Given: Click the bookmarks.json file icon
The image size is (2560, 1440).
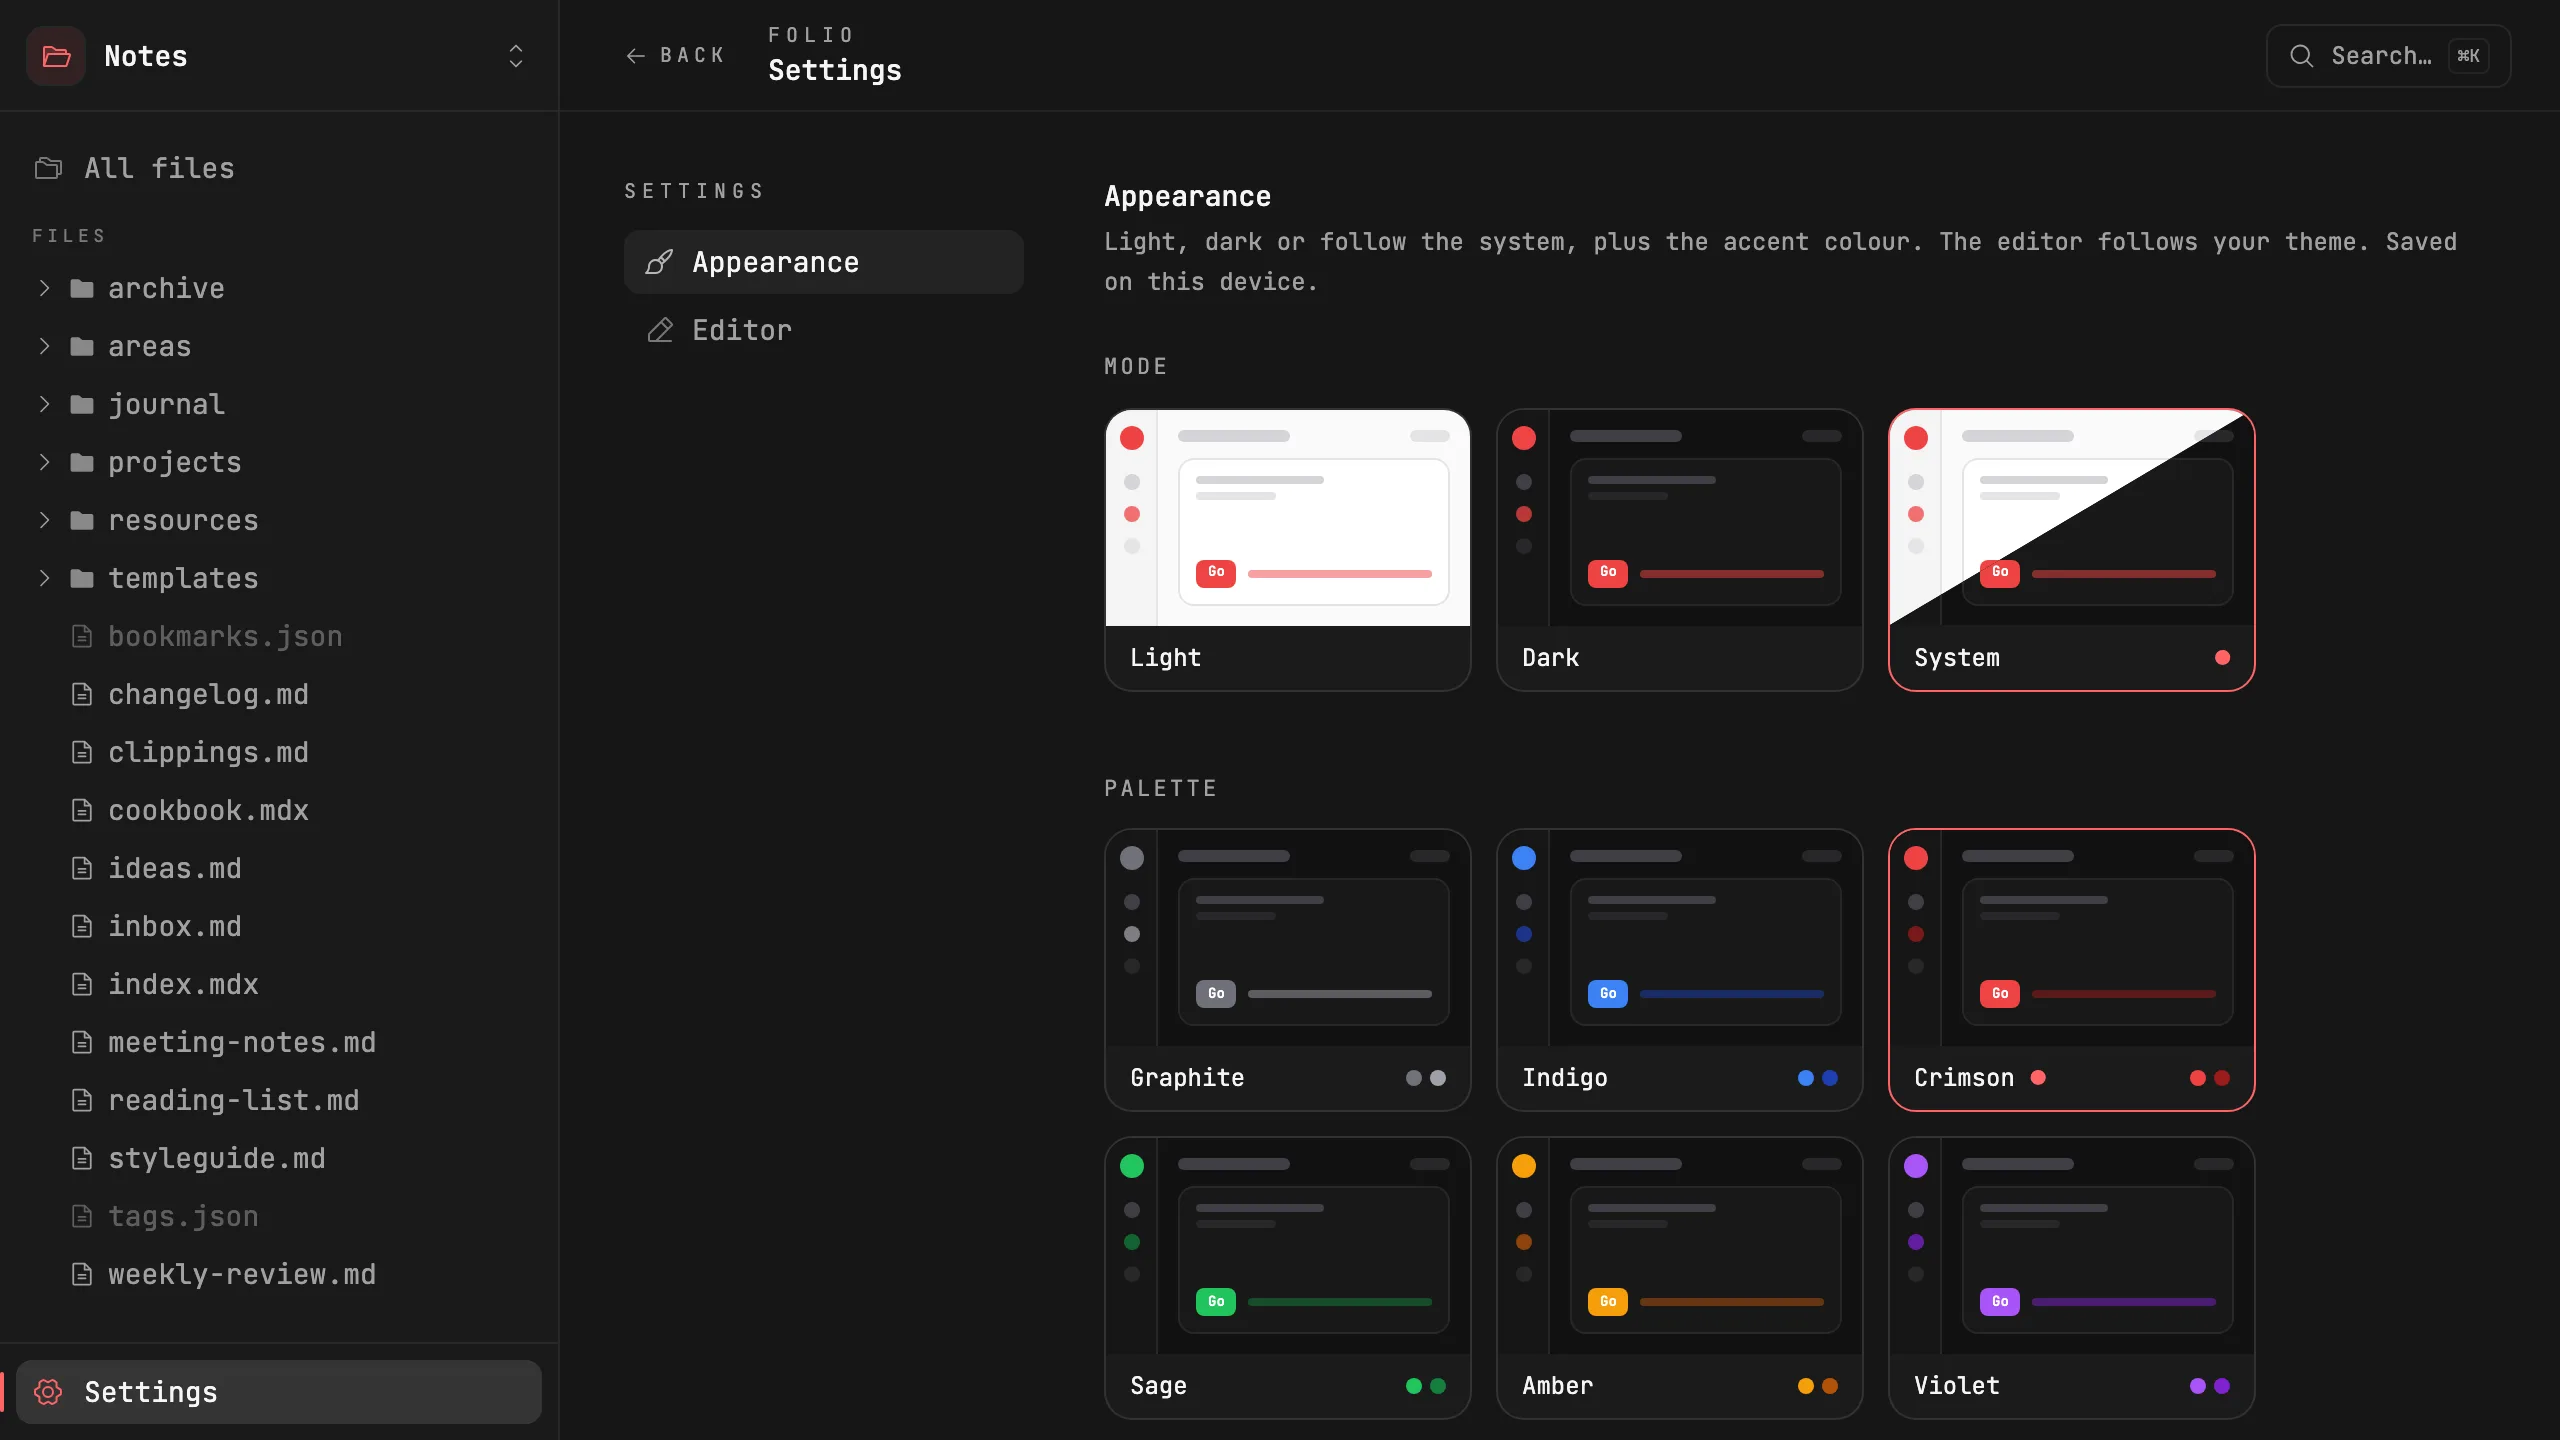Looking at the screenshot, I should 82,636.
